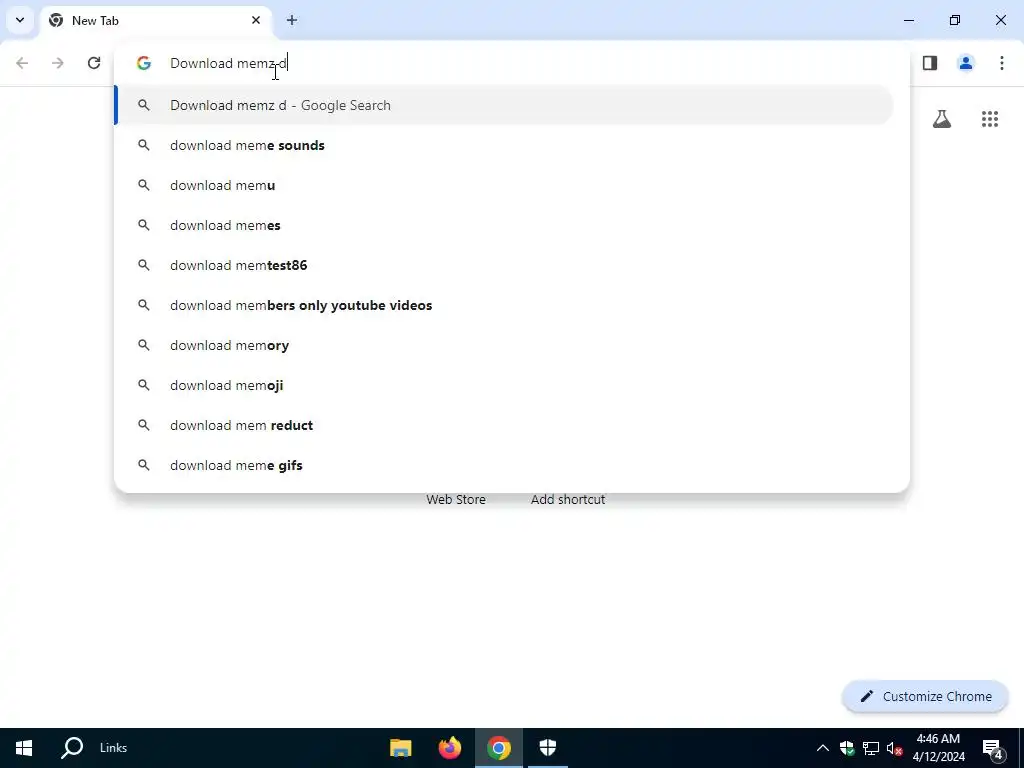Choose 'download meme sounds' suggestion

[x=505, y=145]
